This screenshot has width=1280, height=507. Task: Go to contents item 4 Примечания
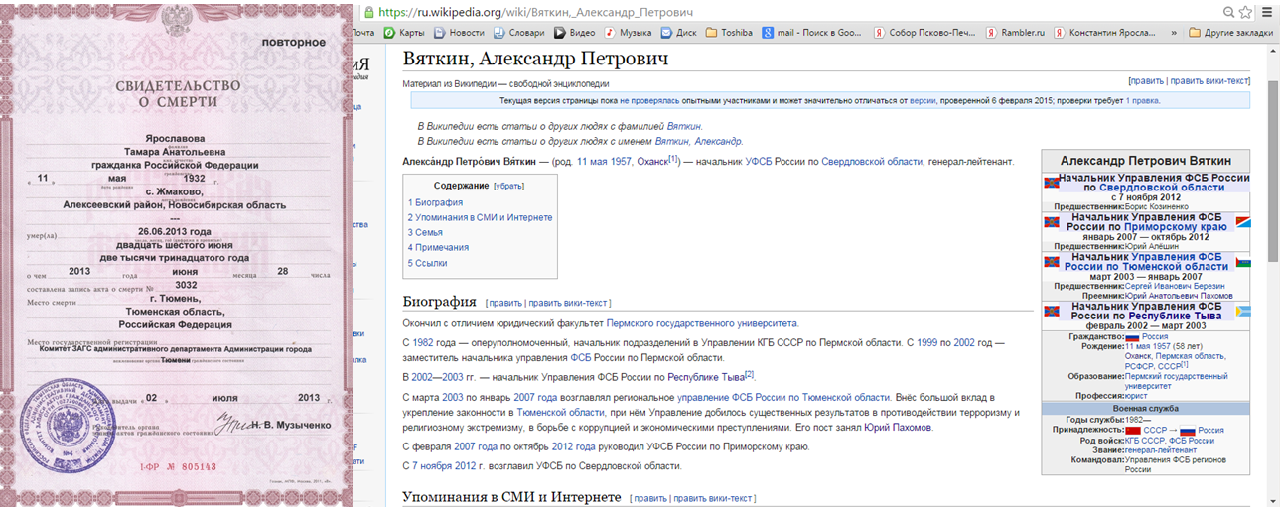point(438,247)
